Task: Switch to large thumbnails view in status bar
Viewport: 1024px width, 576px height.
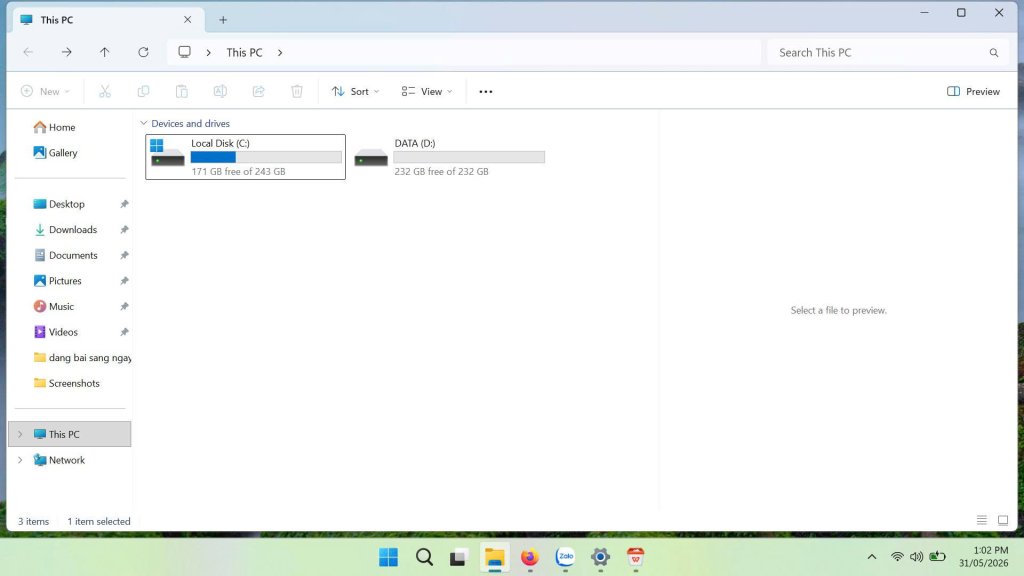Action: [1003, 520]
